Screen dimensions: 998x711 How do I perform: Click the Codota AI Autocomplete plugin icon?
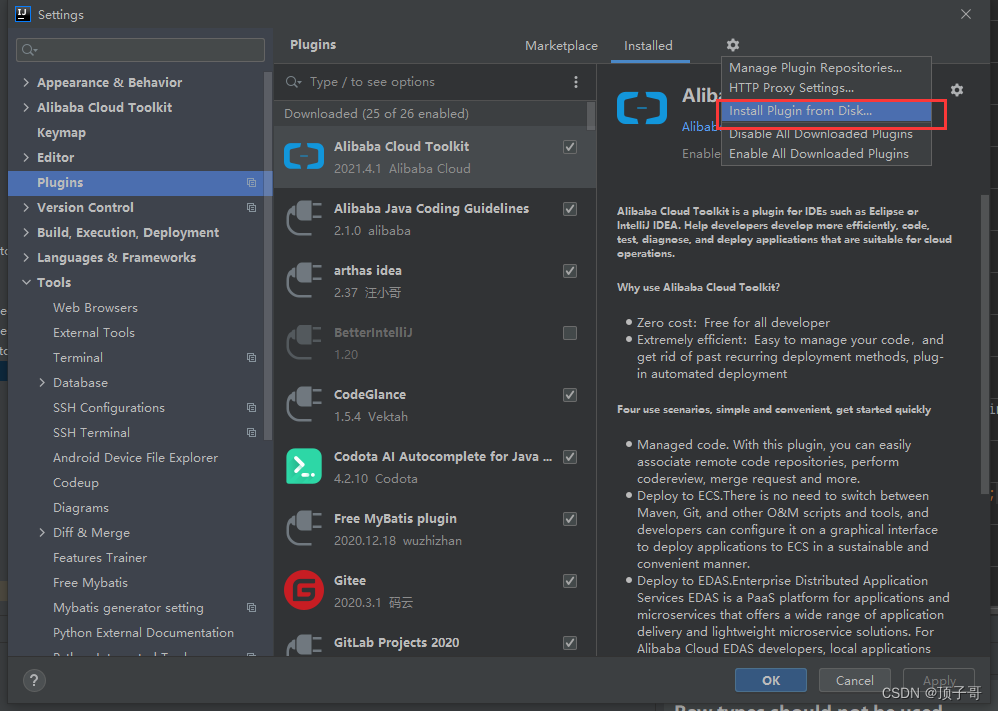tap(304, 467)
